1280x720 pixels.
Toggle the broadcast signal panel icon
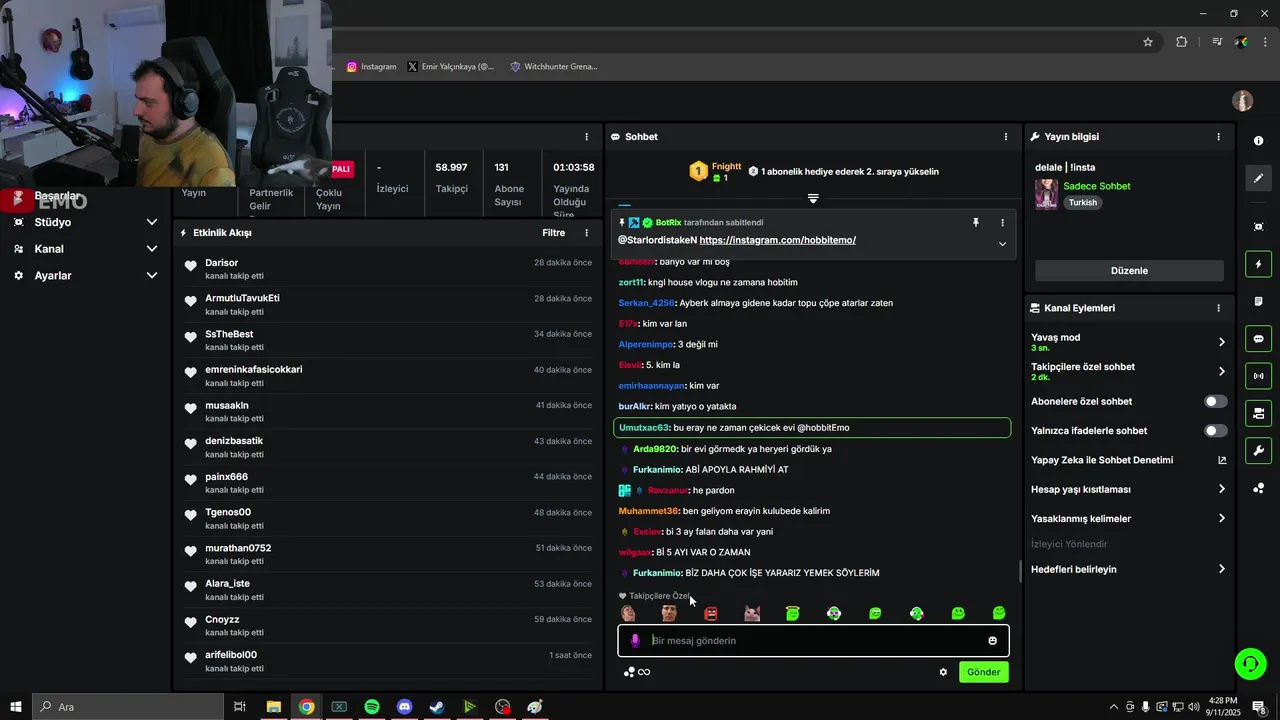(1258, 376)
